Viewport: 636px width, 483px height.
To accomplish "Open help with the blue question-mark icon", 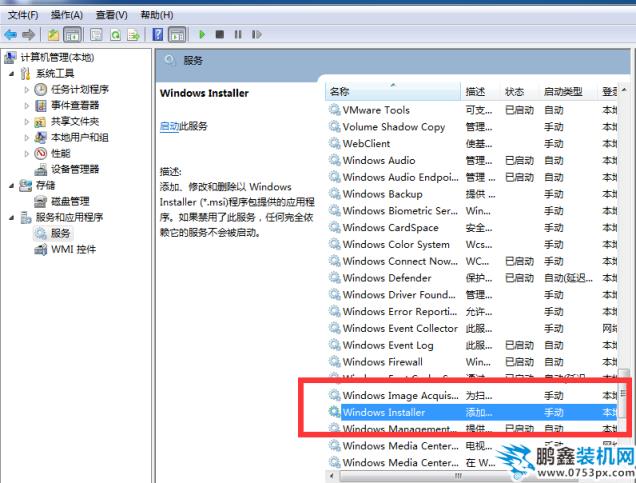I will click(x=157, y=35).
